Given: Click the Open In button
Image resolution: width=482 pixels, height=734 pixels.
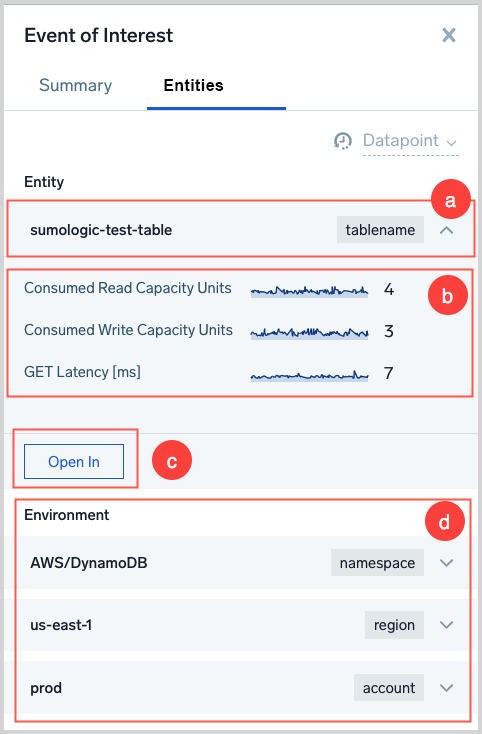Looking at the screenshot, I should [74, 462].
